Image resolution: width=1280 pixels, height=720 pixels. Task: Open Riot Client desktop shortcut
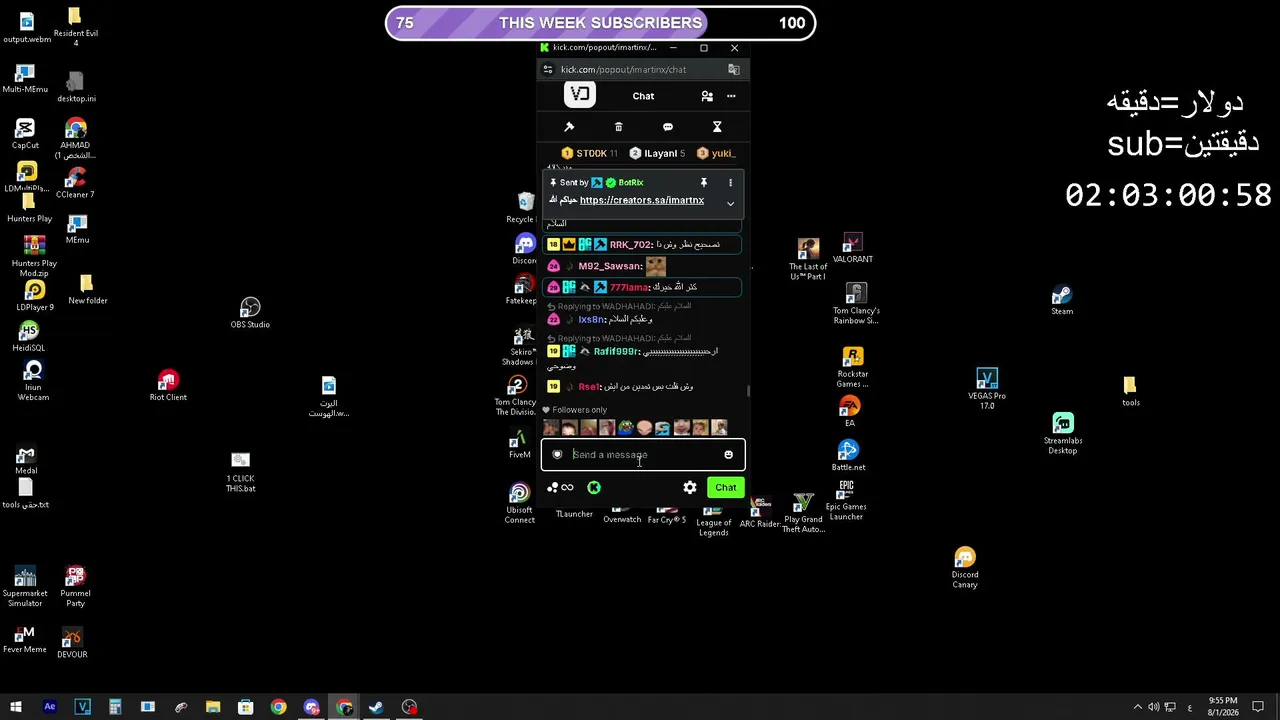(x=168, y=386)
